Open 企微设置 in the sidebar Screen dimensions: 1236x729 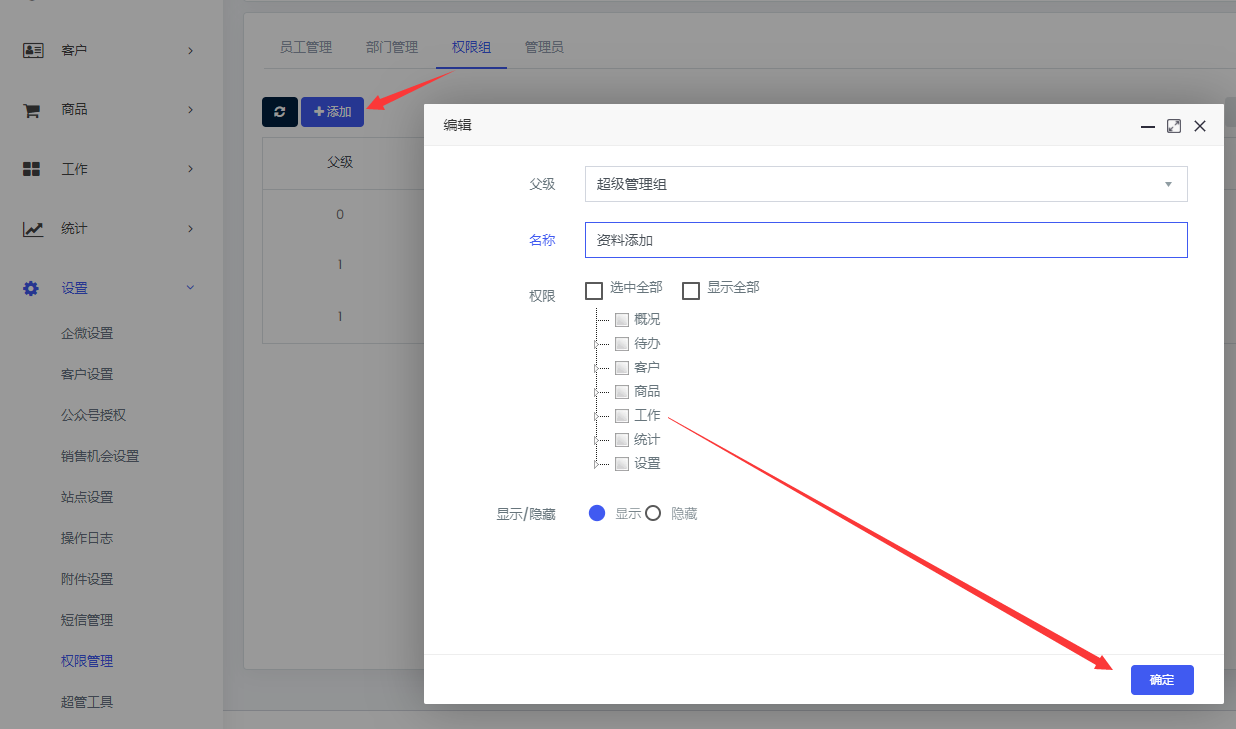(x=87, y=333)
